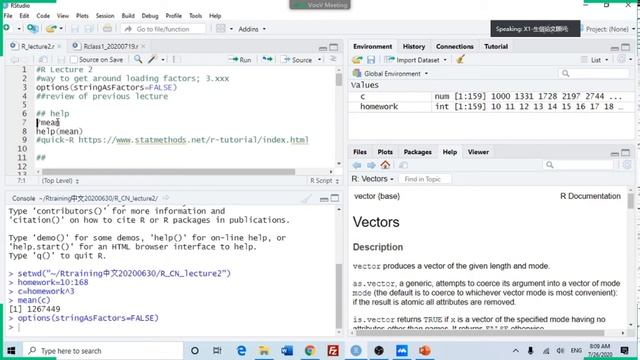Image resolution: width=640 pixels, height=360 pixels.
Task: Switch to the Plots tab
Action: pyautogui.click(x=385, y=152)
